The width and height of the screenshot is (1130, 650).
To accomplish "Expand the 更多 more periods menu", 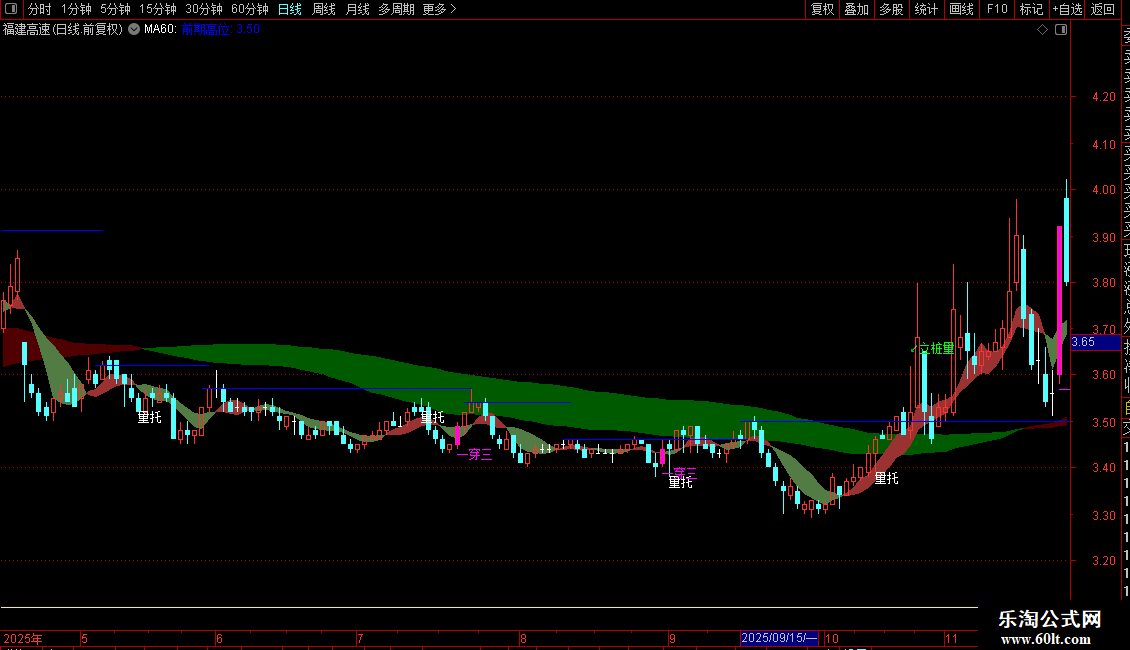I will tap(439, 9).
